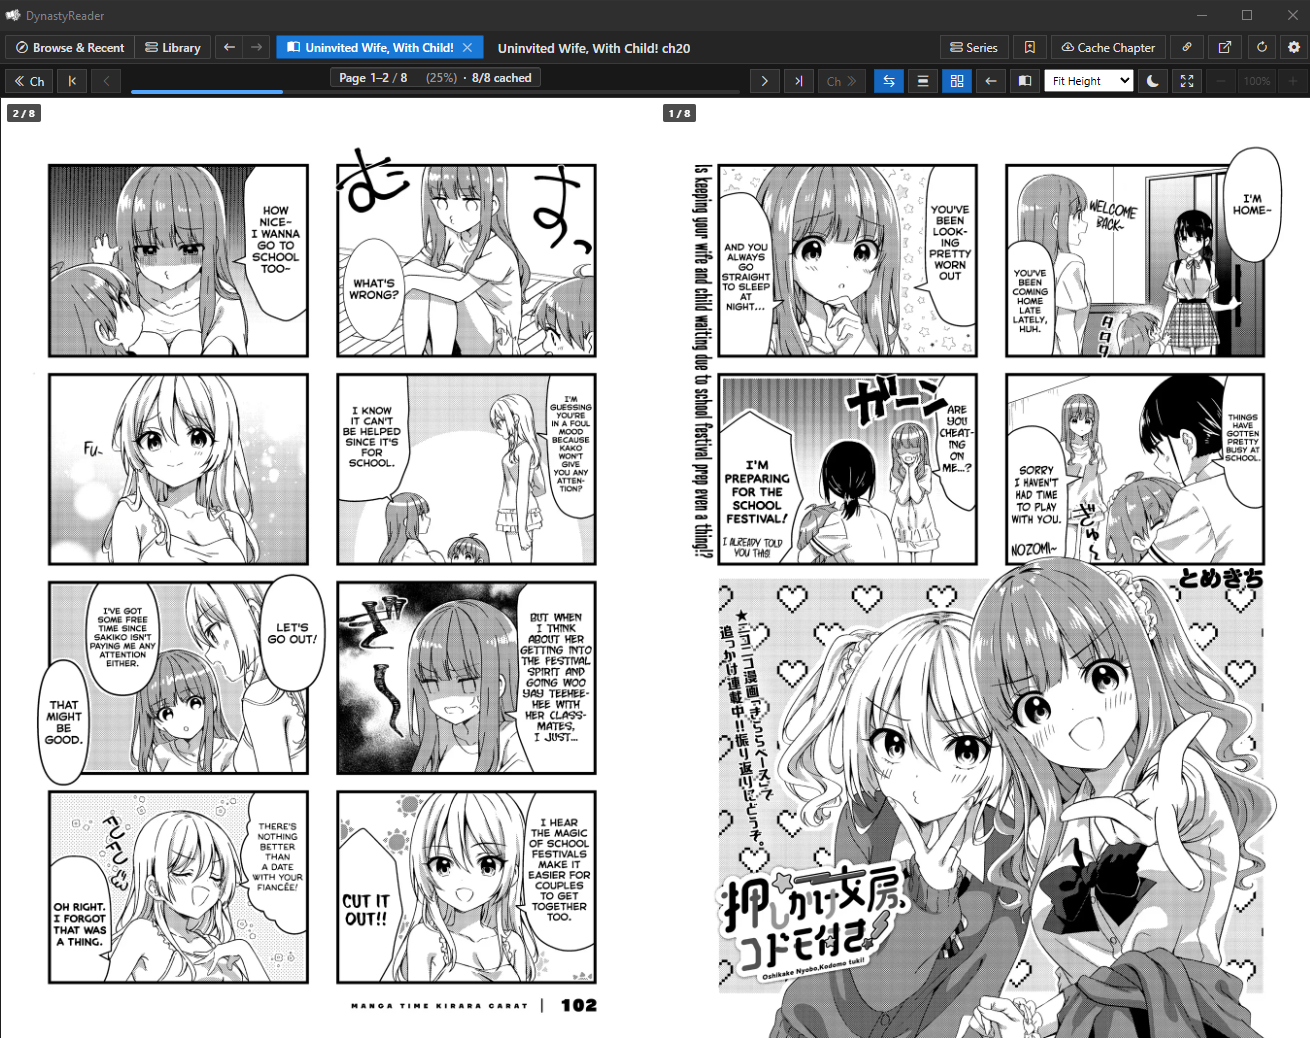Viewport: 1310px width, 1038px height.
Task: Go to previous chapter with Ch button
Action: [x=29, y=81]
